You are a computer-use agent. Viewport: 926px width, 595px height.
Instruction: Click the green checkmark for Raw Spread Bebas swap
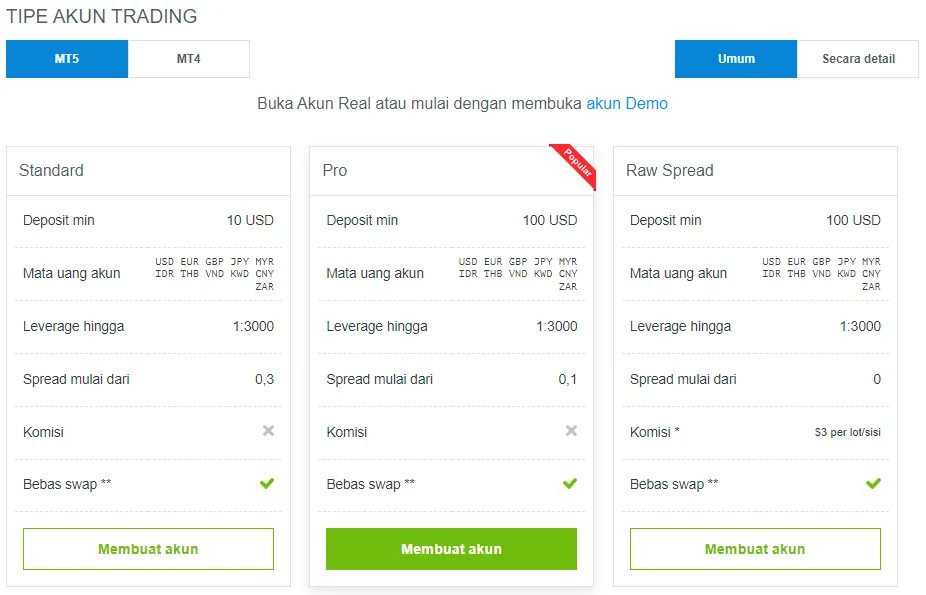pyautogui.click(x=873, y=483)
